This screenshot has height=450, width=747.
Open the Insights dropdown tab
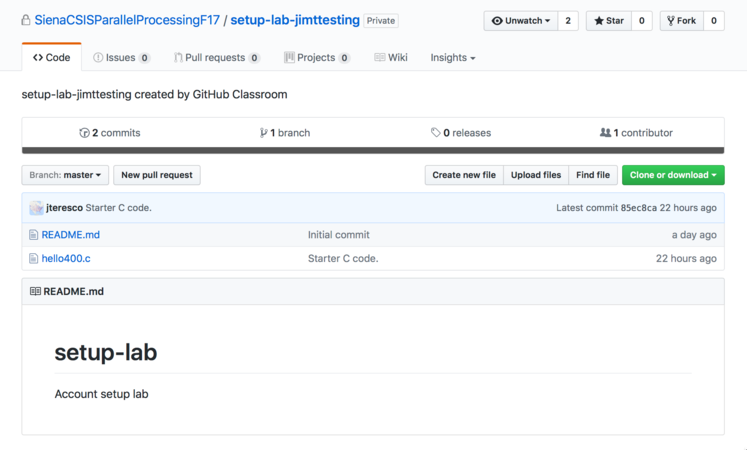tap(453, 58)
